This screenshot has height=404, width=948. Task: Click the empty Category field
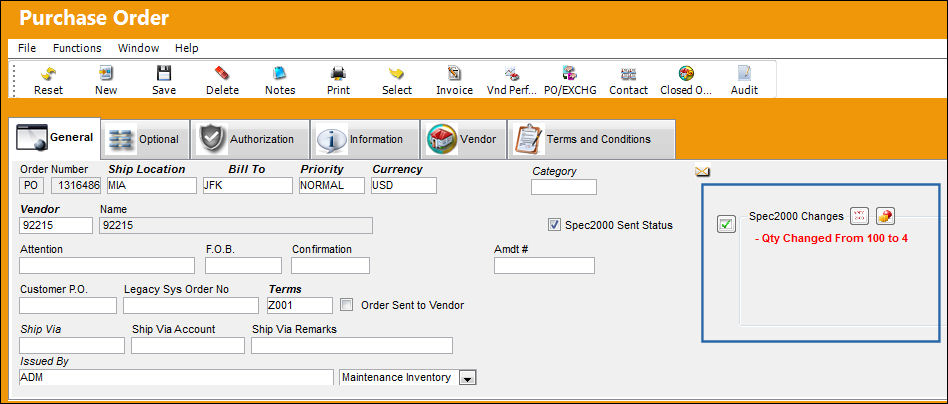(564, 187)
